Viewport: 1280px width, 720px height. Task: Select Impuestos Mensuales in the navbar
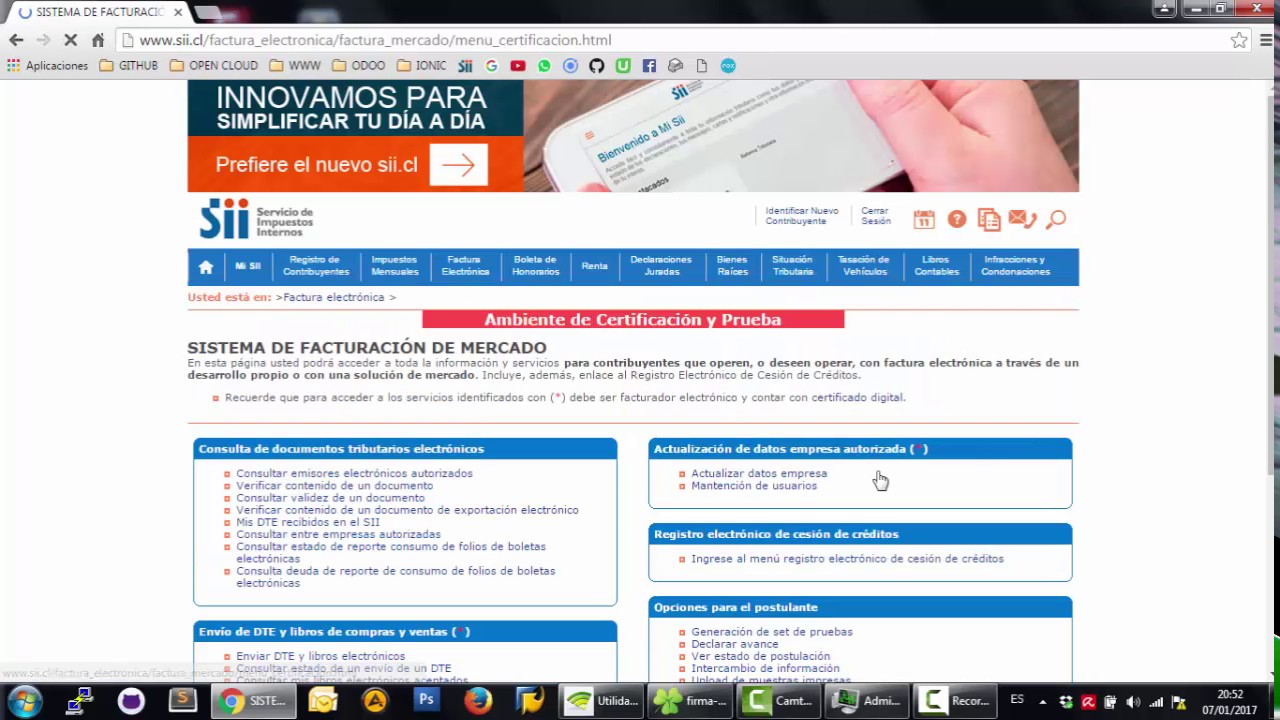pos(394,266)
